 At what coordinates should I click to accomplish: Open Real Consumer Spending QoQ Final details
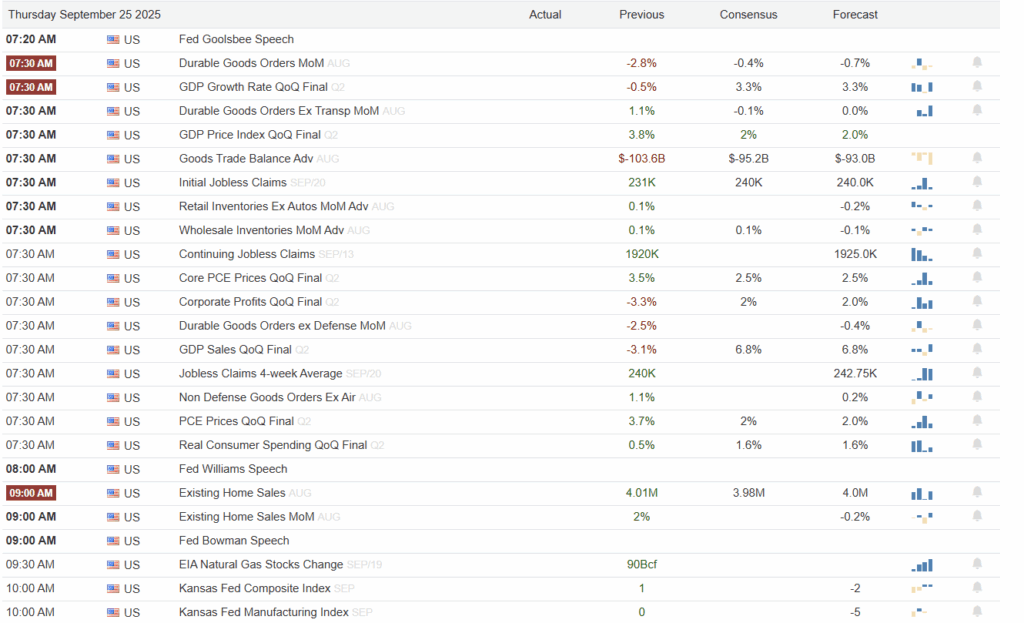(x=273, y=445)
